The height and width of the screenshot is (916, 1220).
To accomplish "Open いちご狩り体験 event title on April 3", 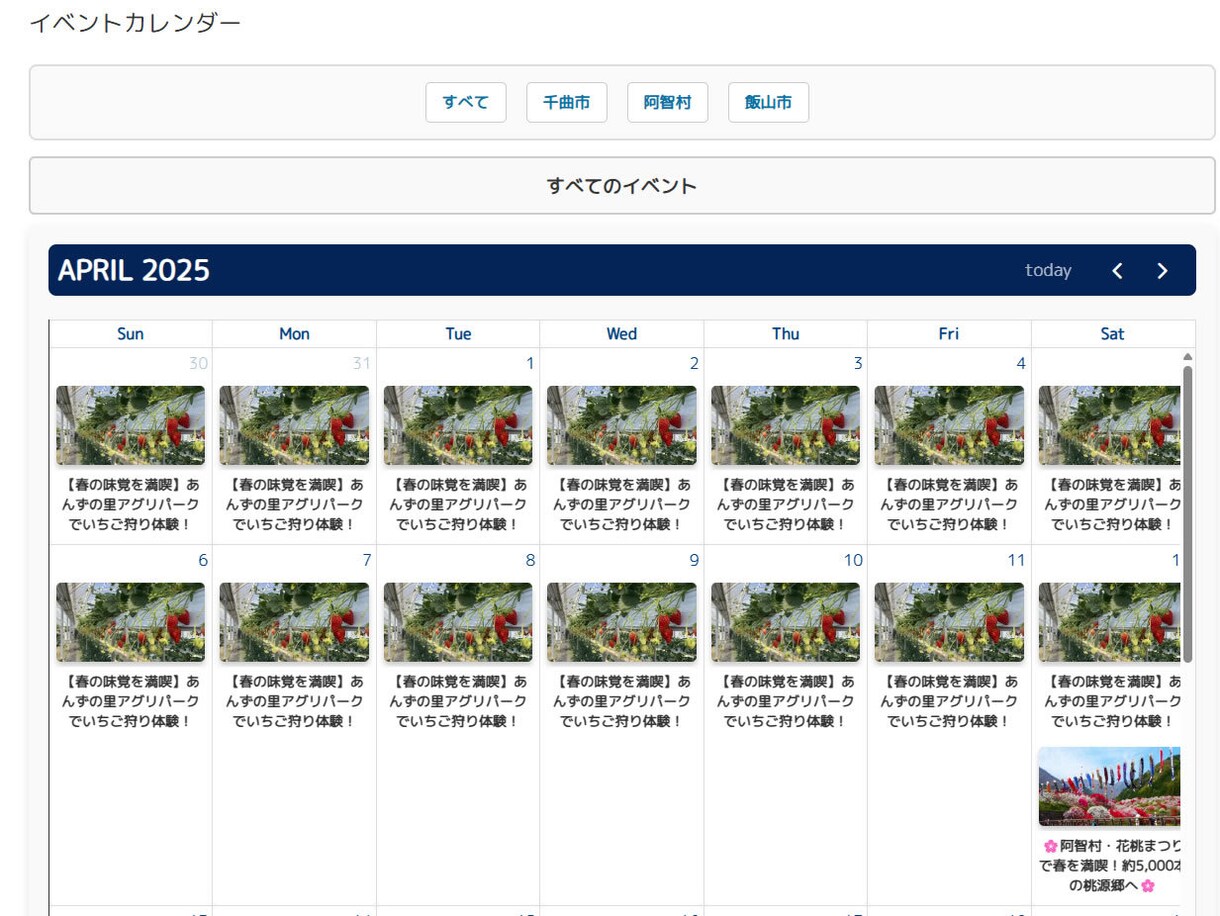I will (785, 504).
